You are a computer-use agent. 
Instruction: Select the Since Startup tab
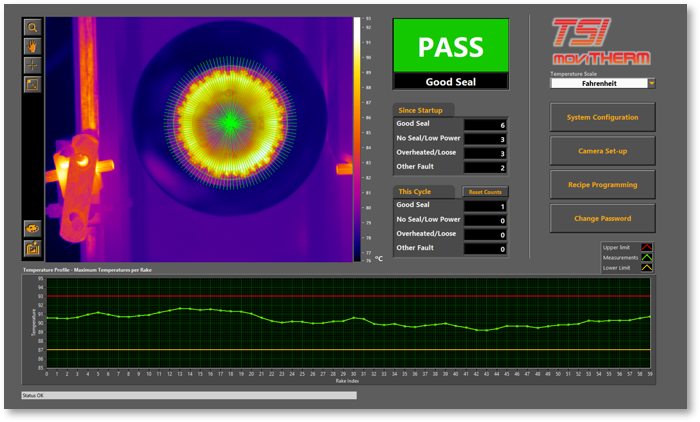coord(423,110)
